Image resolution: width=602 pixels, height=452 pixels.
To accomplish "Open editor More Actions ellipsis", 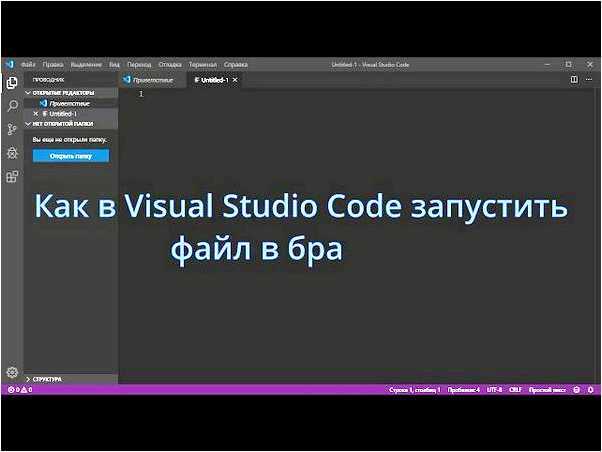I will coord(589,79).
